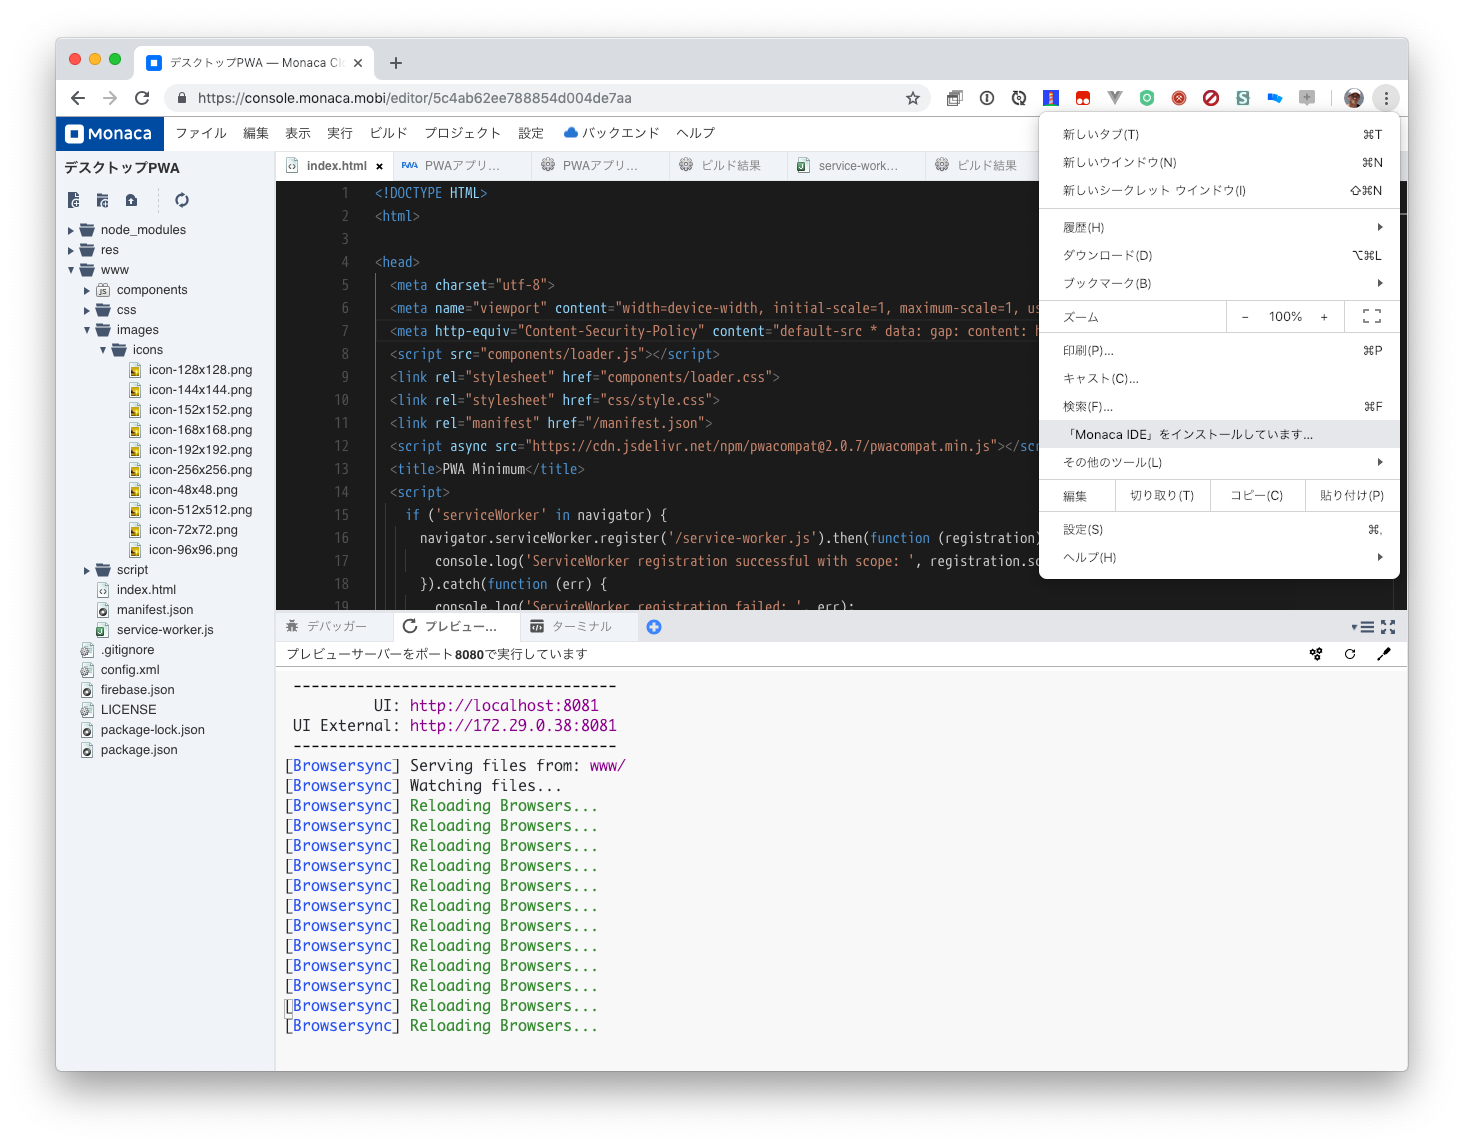Click the Monaca logo
Image resolution: width=1464 pixels, height=1145 pixels.
coord(109,133)
